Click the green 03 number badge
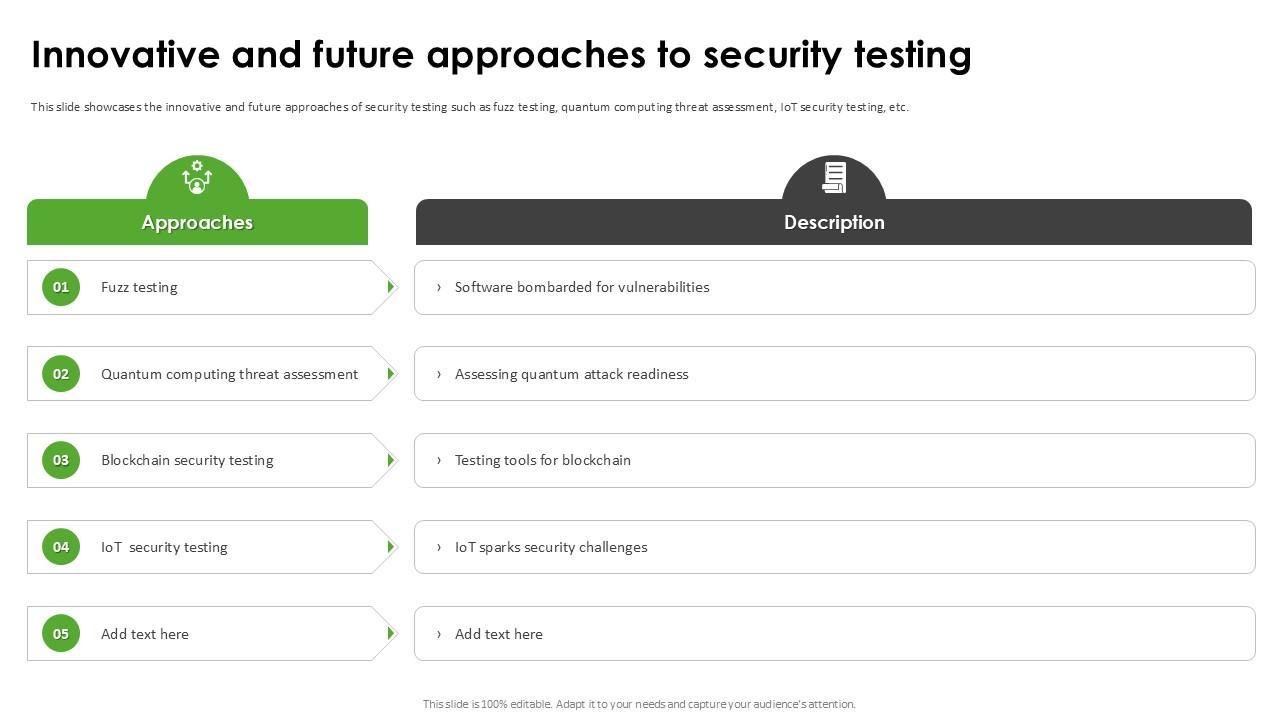Screen dimensions: 1280x720 (61, 460)
